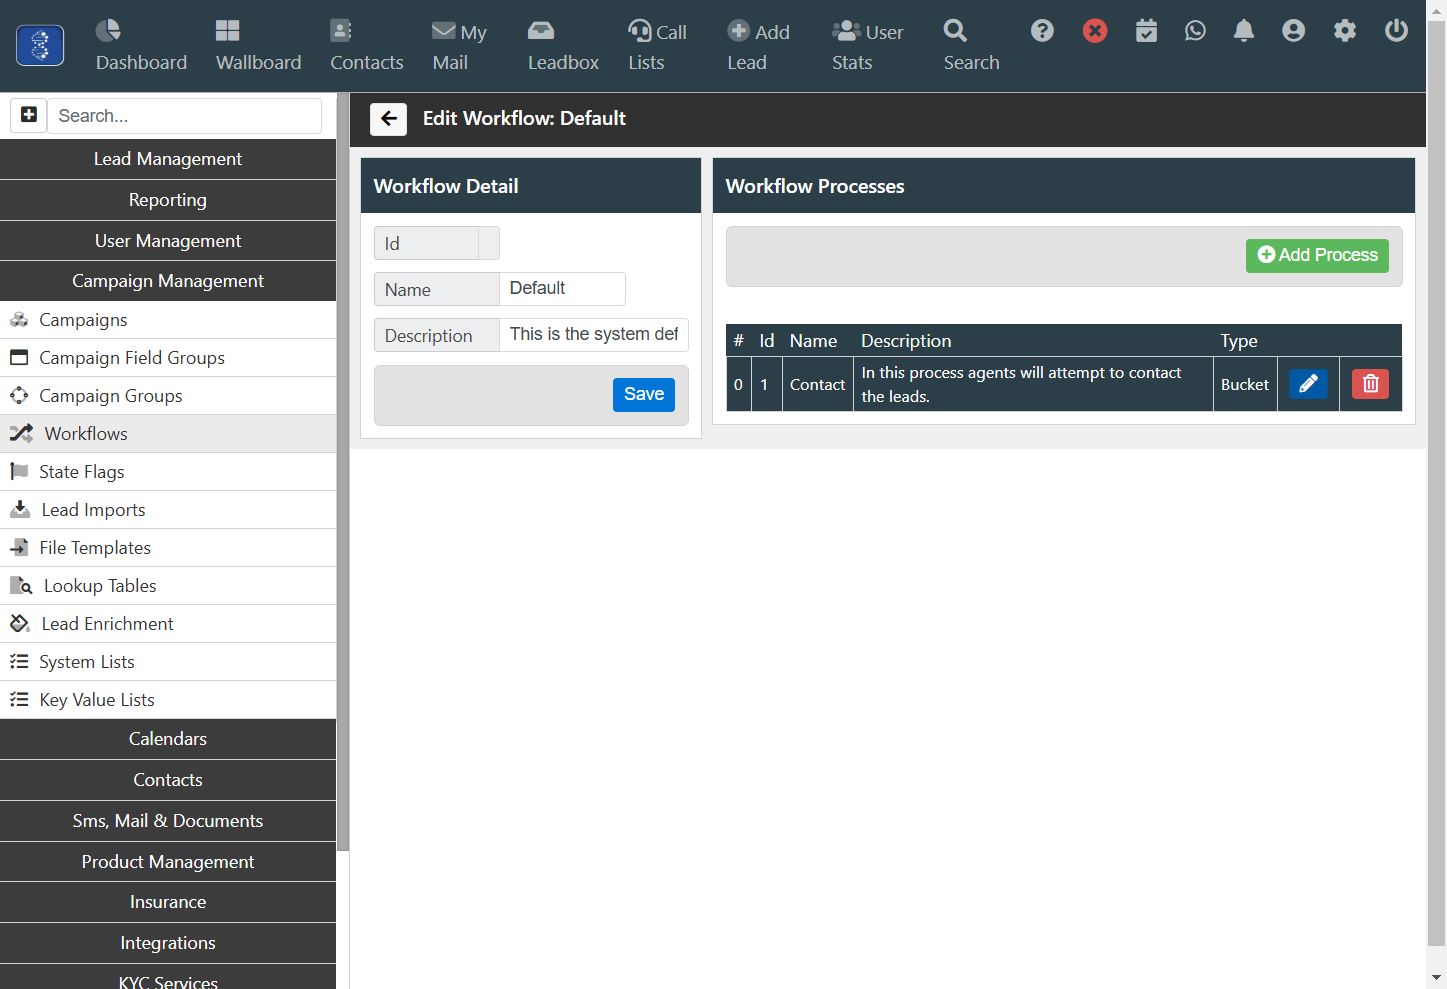1447x989 pixels.
Task: Expand the Reporting section
Action: tap(168, 200)
